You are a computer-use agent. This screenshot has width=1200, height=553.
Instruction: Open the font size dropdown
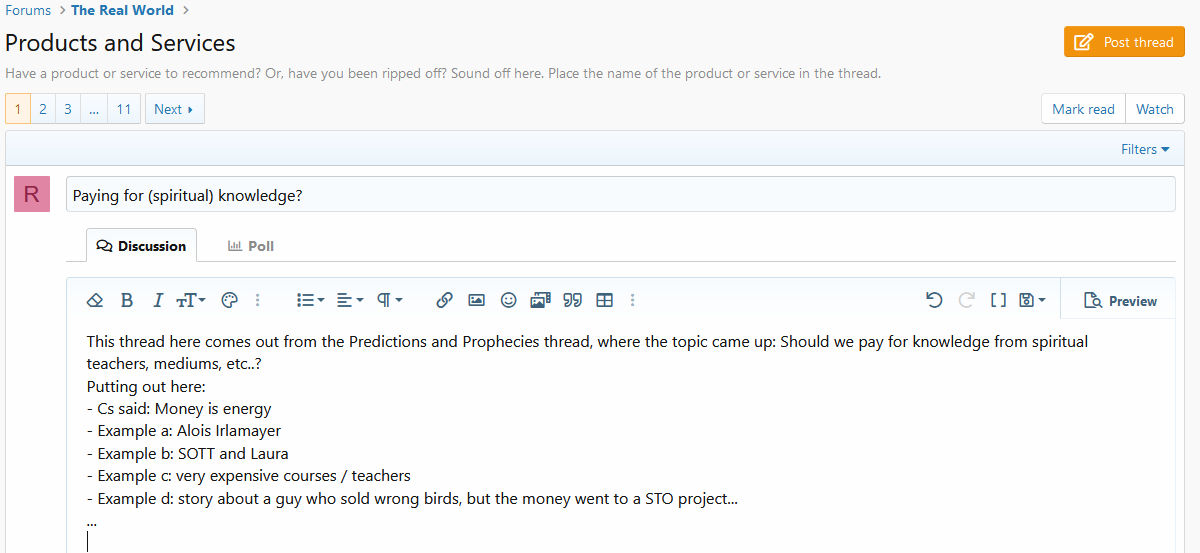191,300
